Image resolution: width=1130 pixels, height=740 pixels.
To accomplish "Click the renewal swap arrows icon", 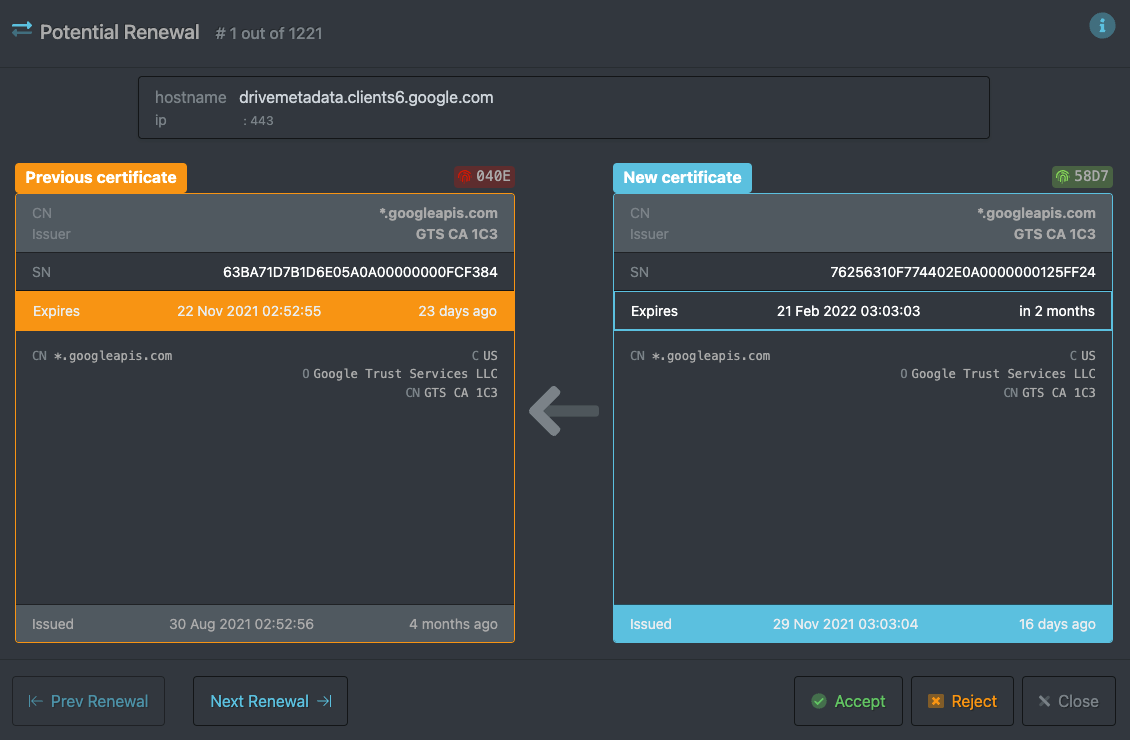I will pos(21,32).
